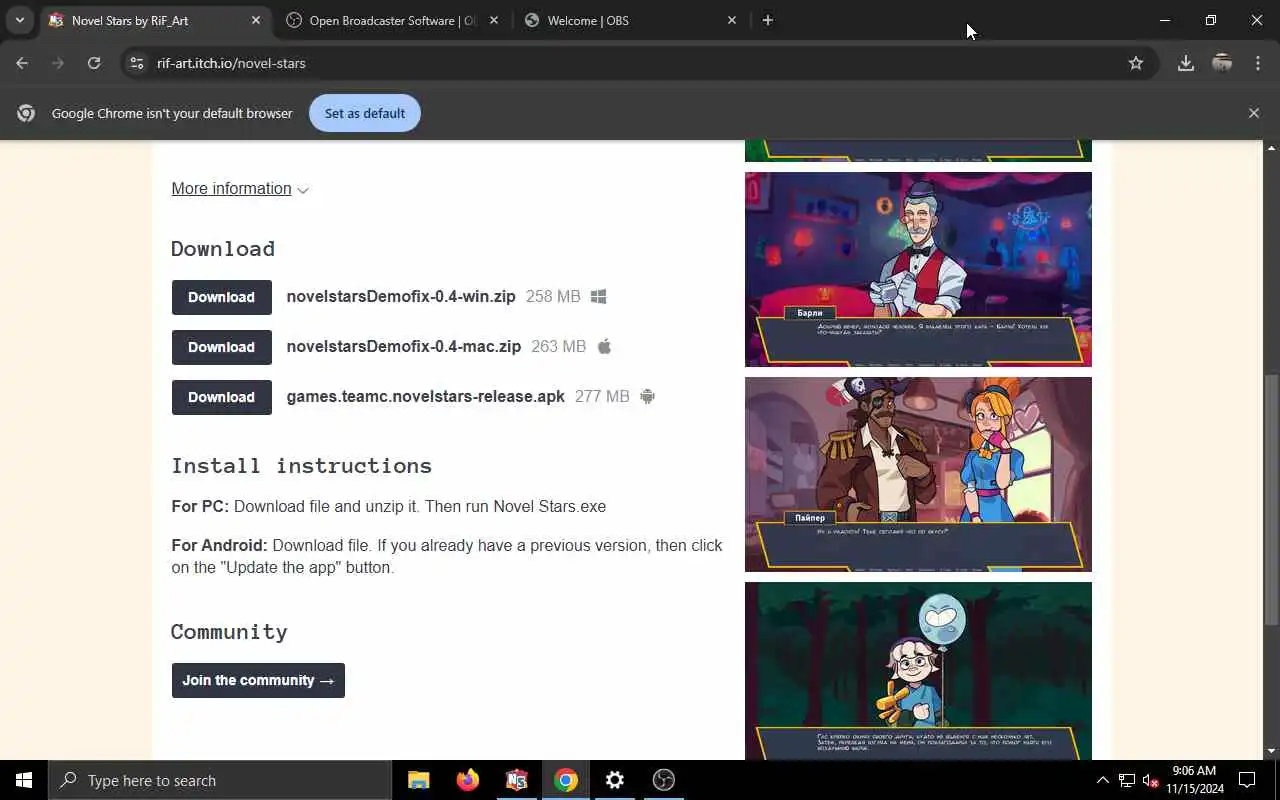Switch to the Welcome | OBS tab
The width and height of the screenshot is (1280, 800).
[x=631, y=20]
